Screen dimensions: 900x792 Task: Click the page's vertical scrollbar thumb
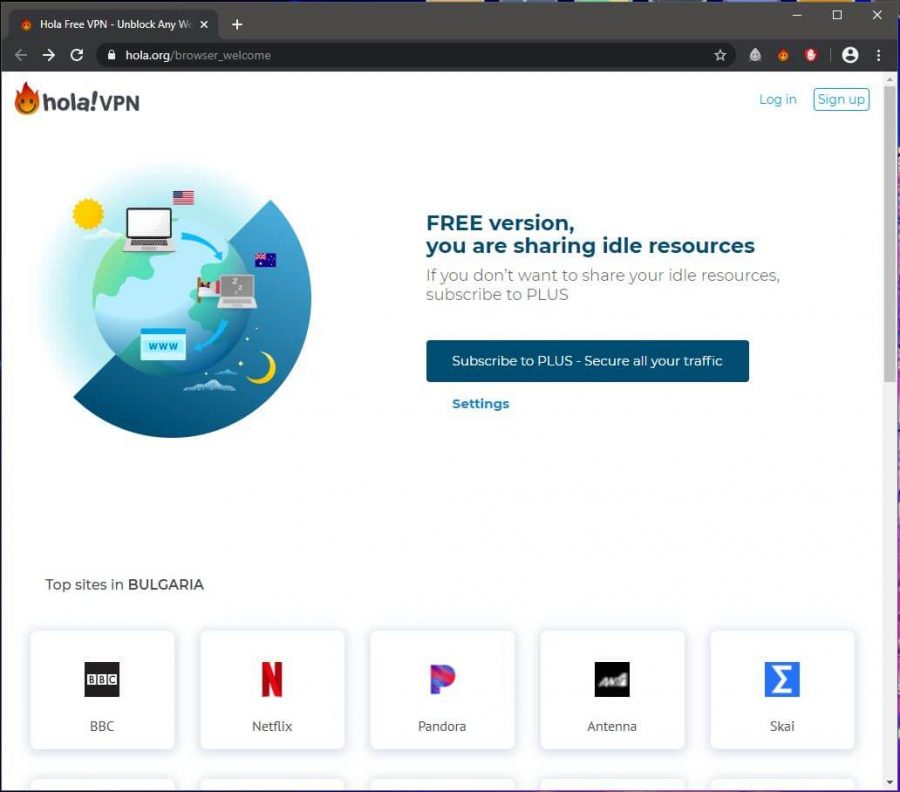coord(890,234)
